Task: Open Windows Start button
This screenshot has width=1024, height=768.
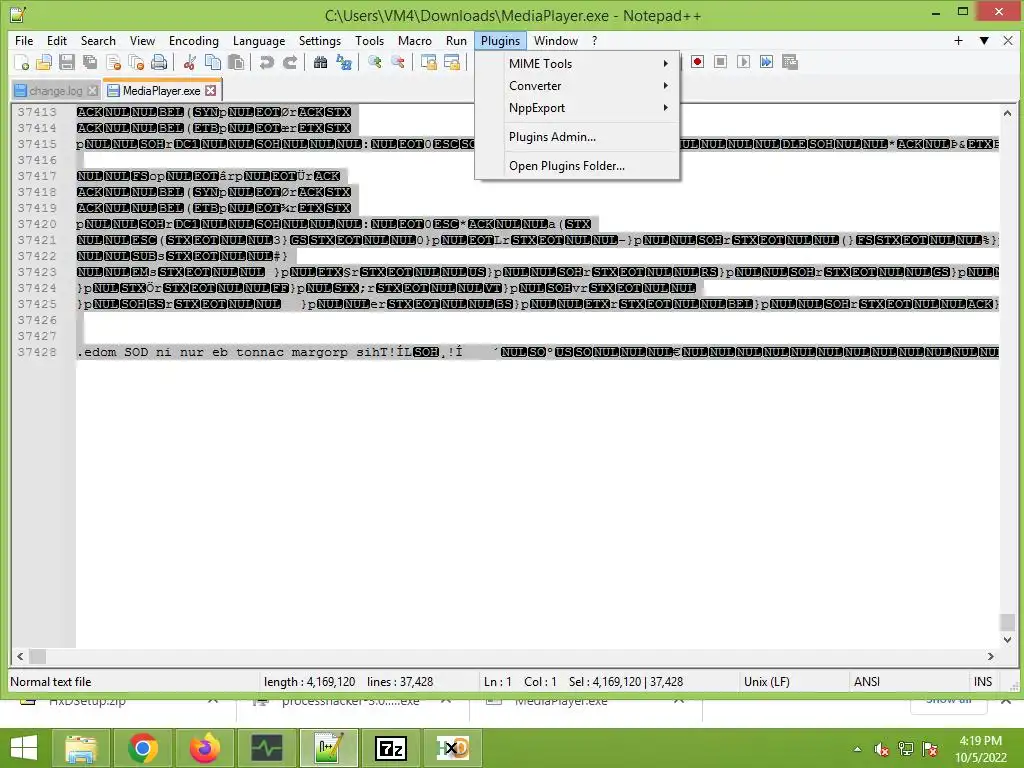Action: point(24,748)
